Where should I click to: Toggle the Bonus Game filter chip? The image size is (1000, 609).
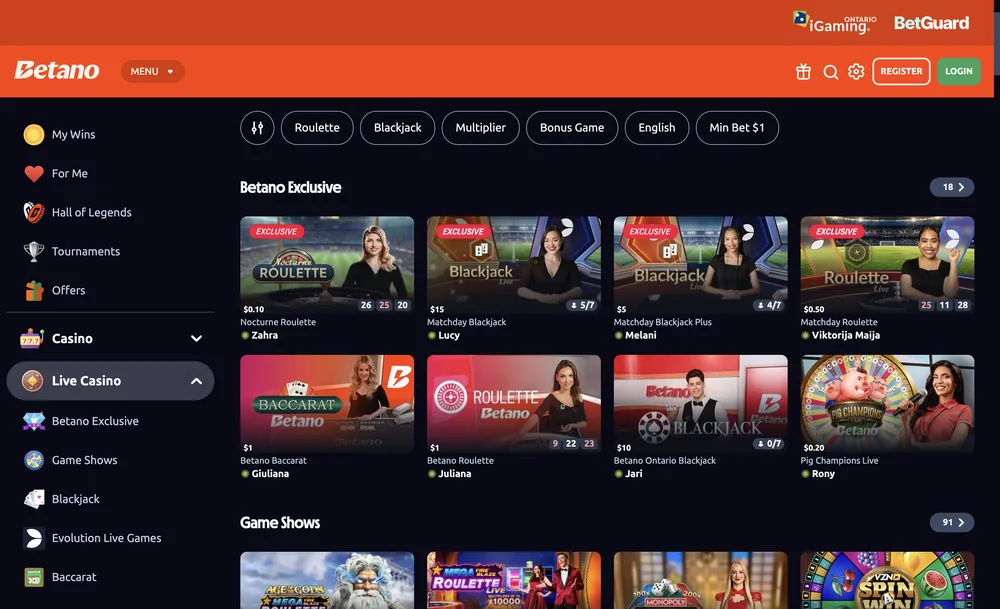(x=572, y=128)
